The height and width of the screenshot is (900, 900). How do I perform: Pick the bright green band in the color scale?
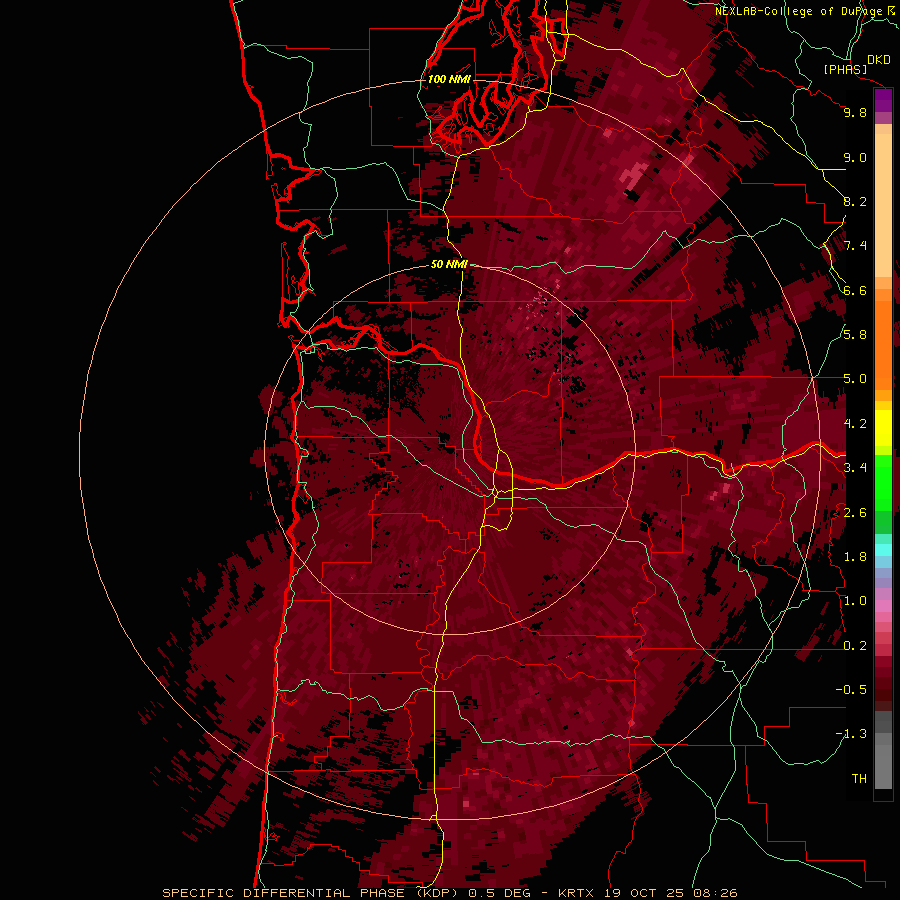883,482
